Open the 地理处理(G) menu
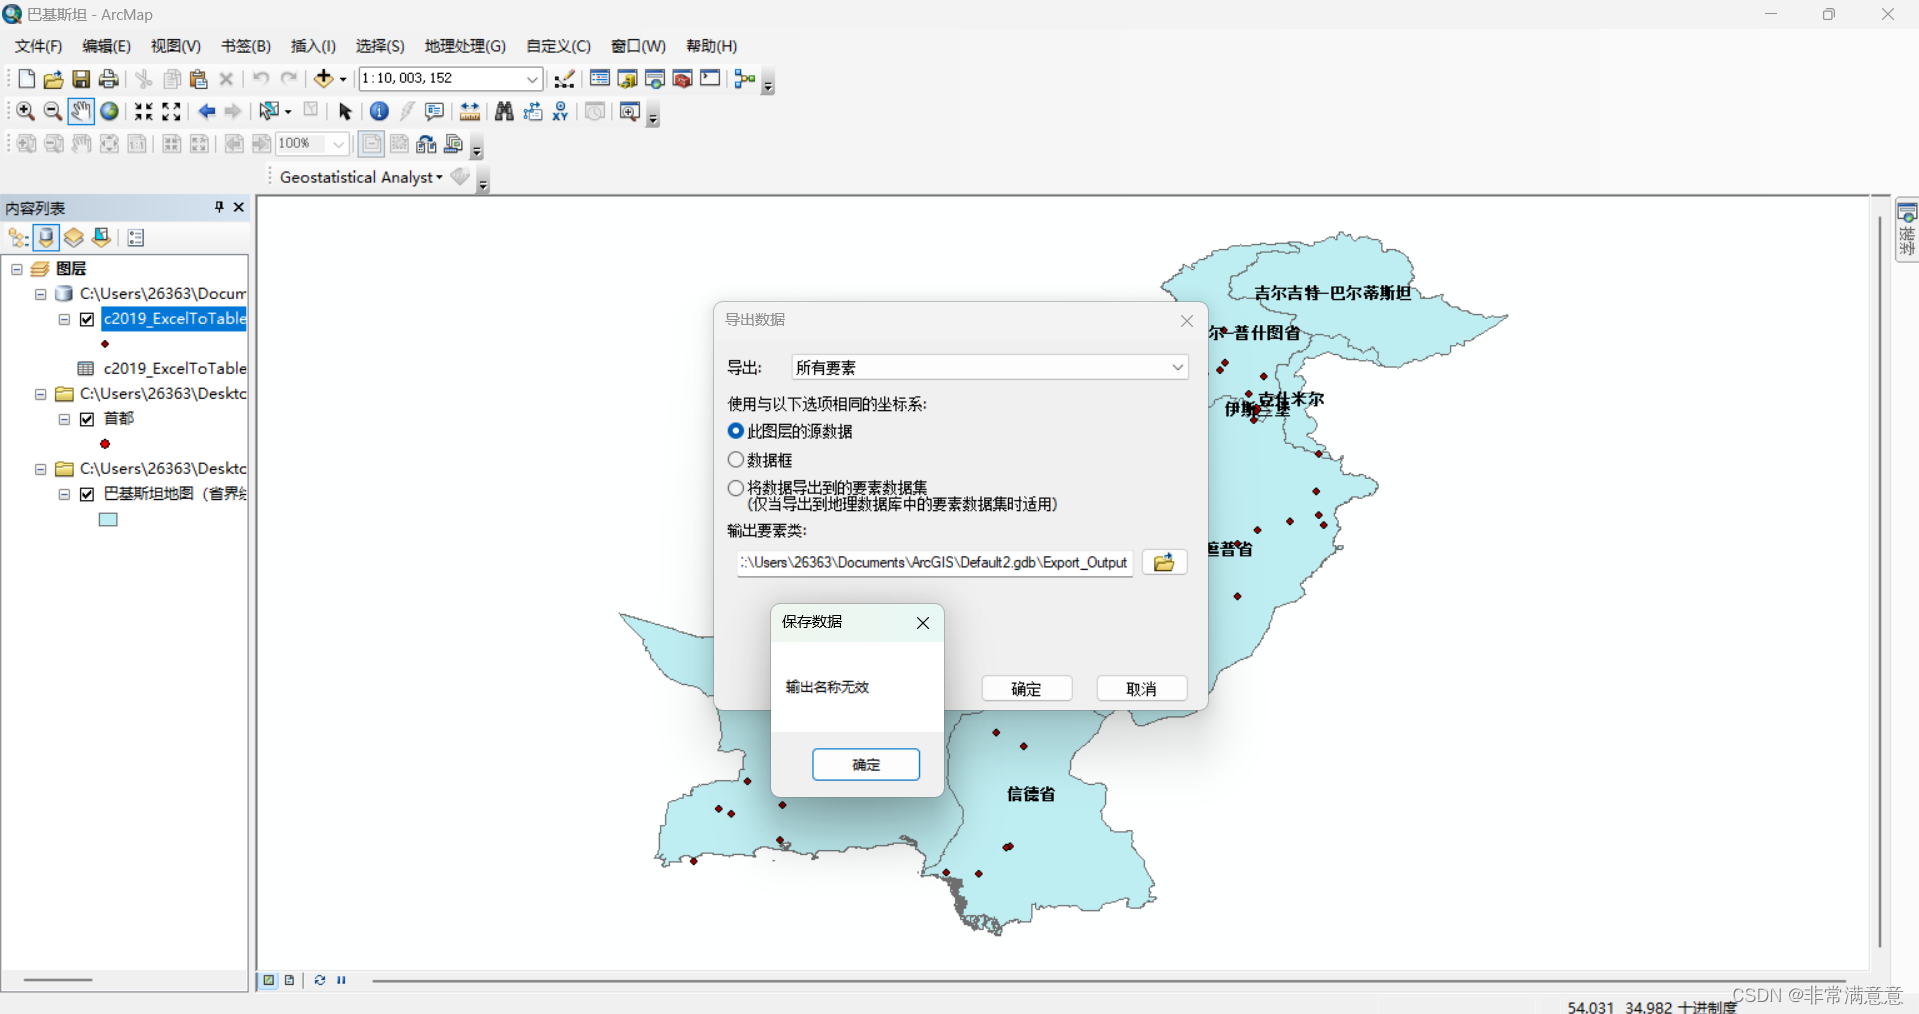 pos(464,46)
